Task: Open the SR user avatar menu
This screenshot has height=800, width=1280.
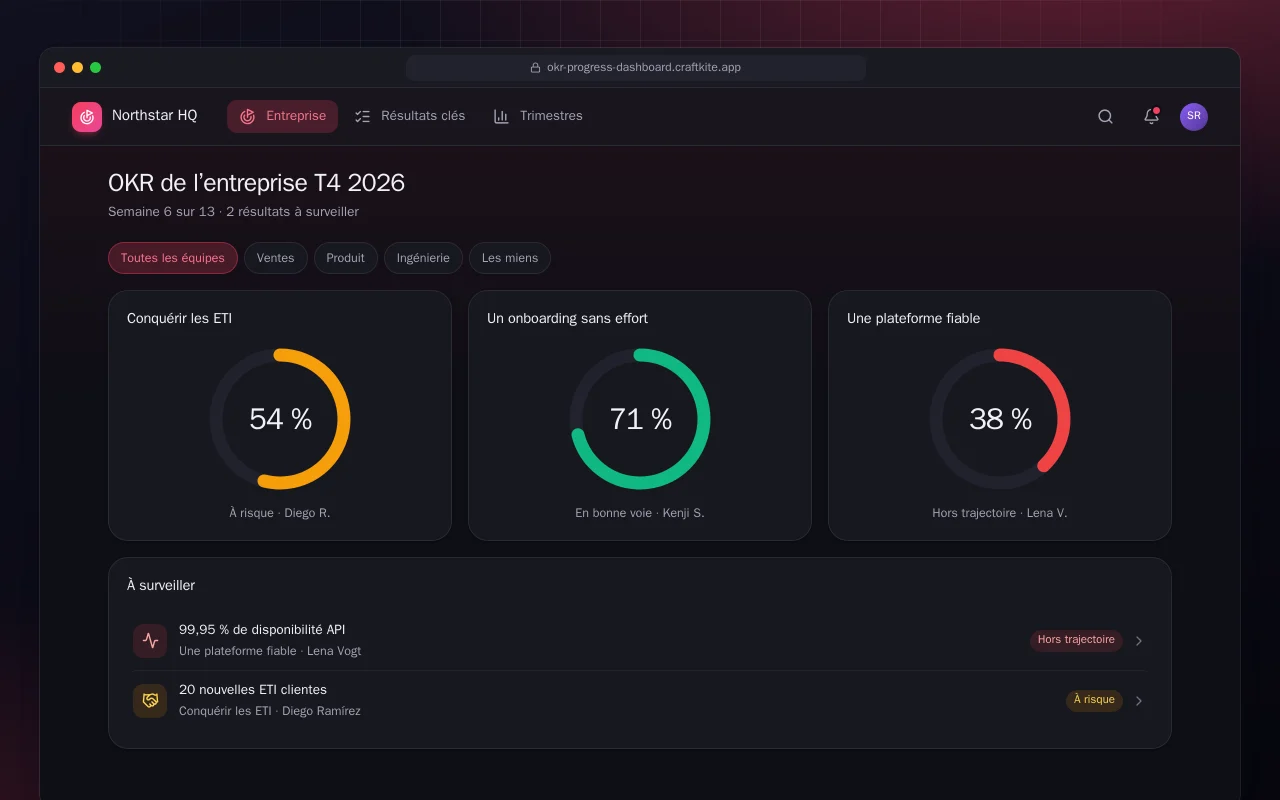Action: (1194, 117)
